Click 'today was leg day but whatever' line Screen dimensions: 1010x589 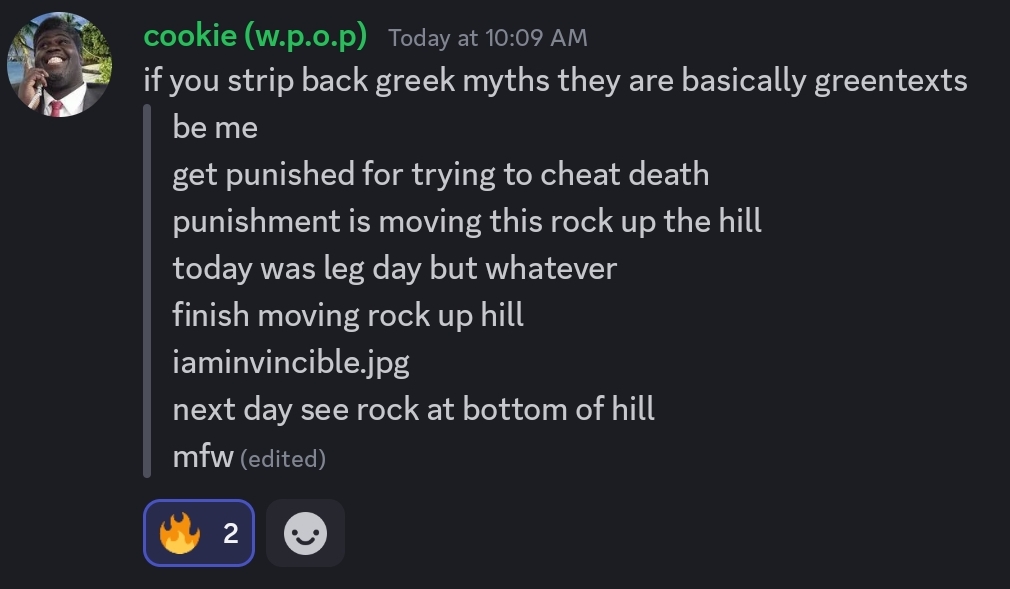[x=394, y=268]
